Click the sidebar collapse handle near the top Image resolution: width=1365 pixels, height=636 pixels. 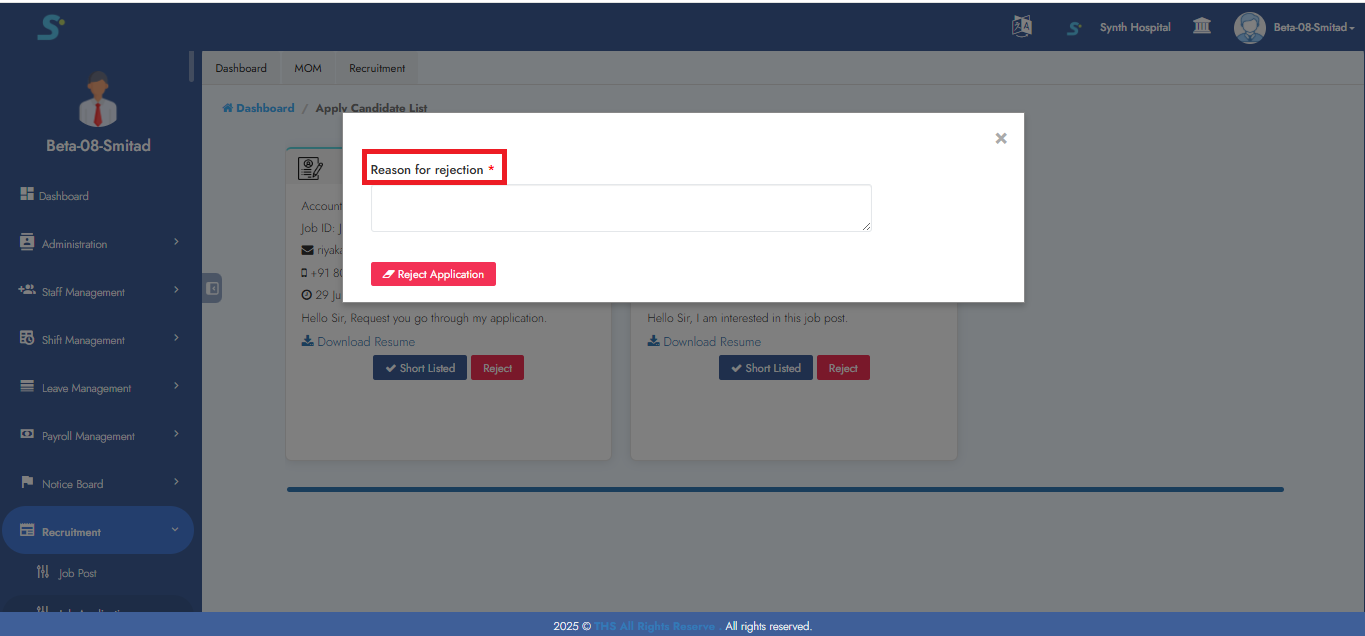211,288
